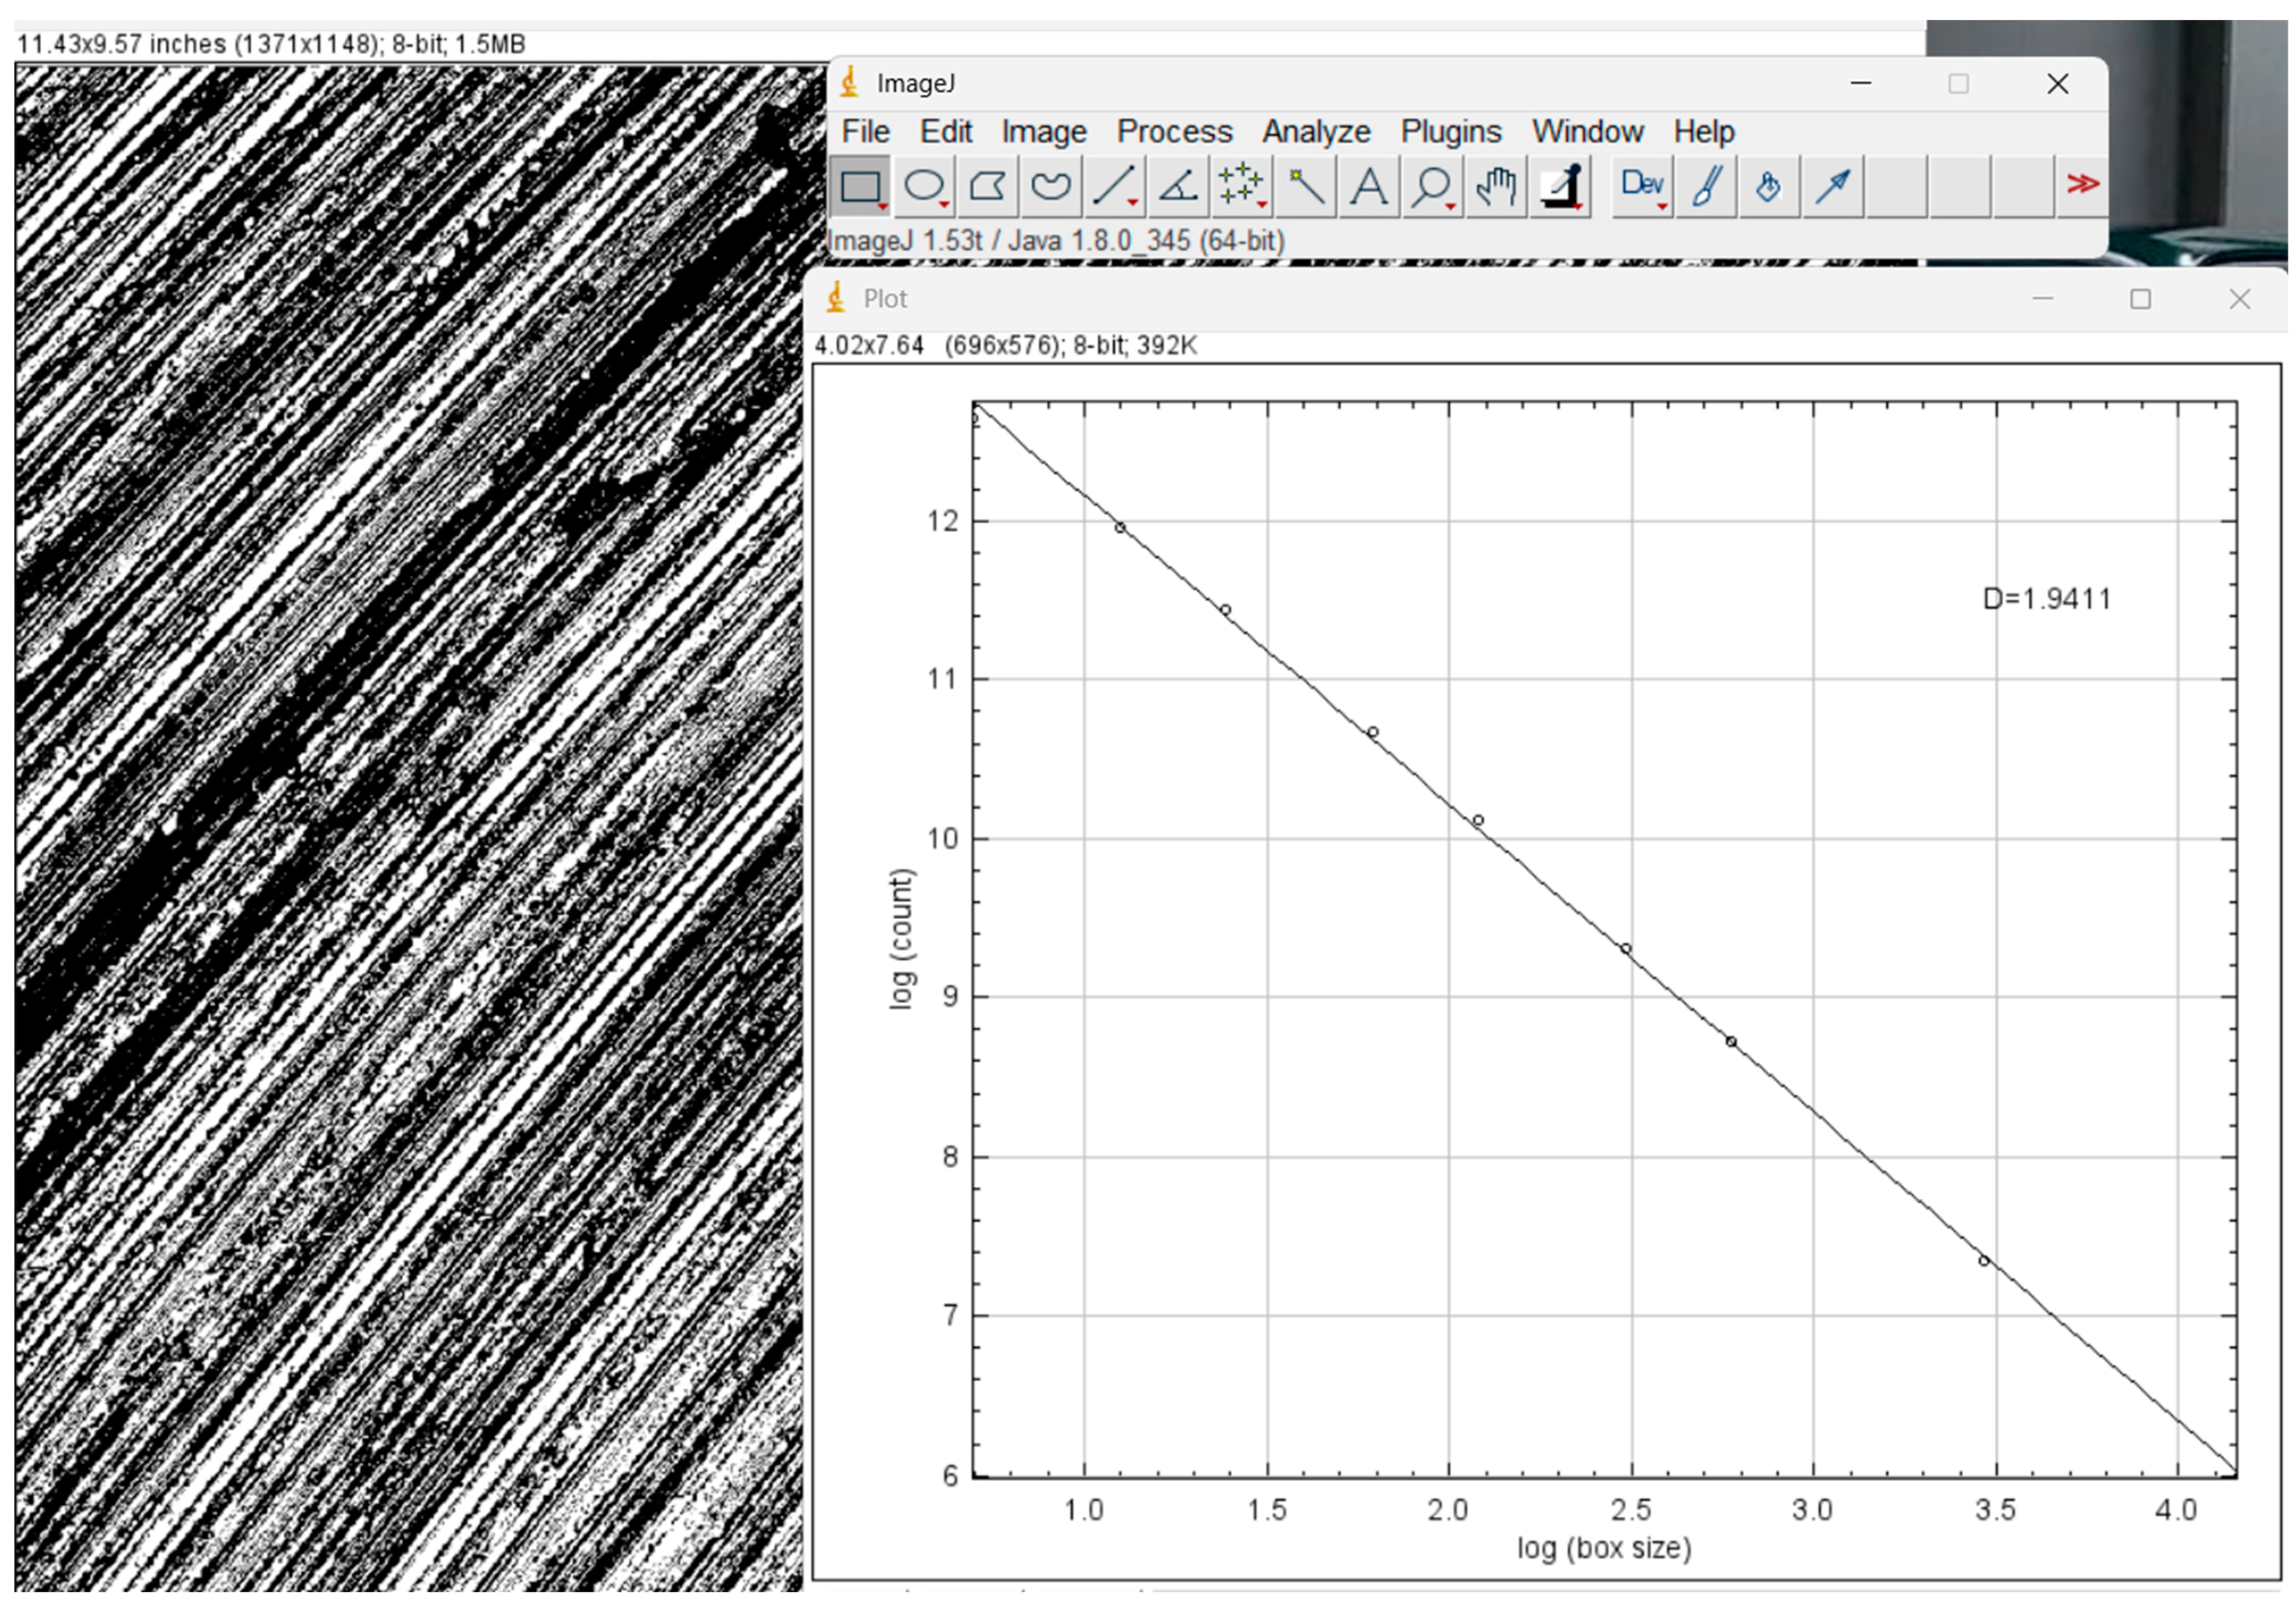Select the Multi-point tool
This screenshot has height=1607, width=2296.
(x=1241, y=186)
